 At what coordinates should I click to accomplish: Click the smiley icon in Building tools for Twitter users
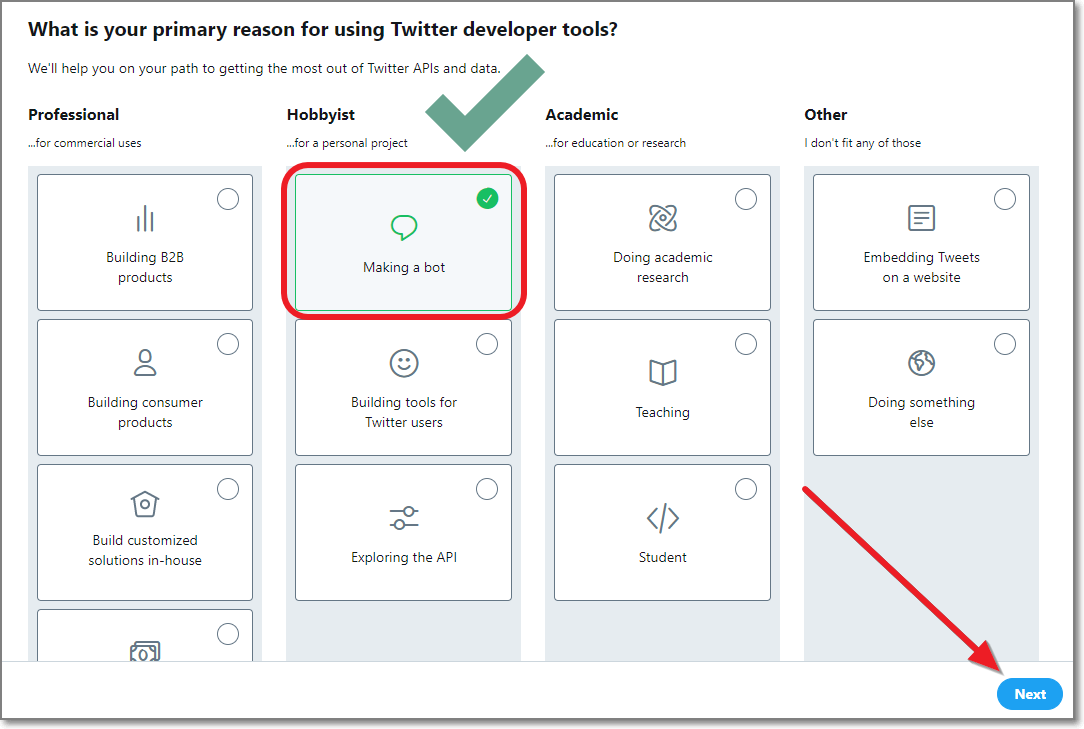(x=404, y=363)
